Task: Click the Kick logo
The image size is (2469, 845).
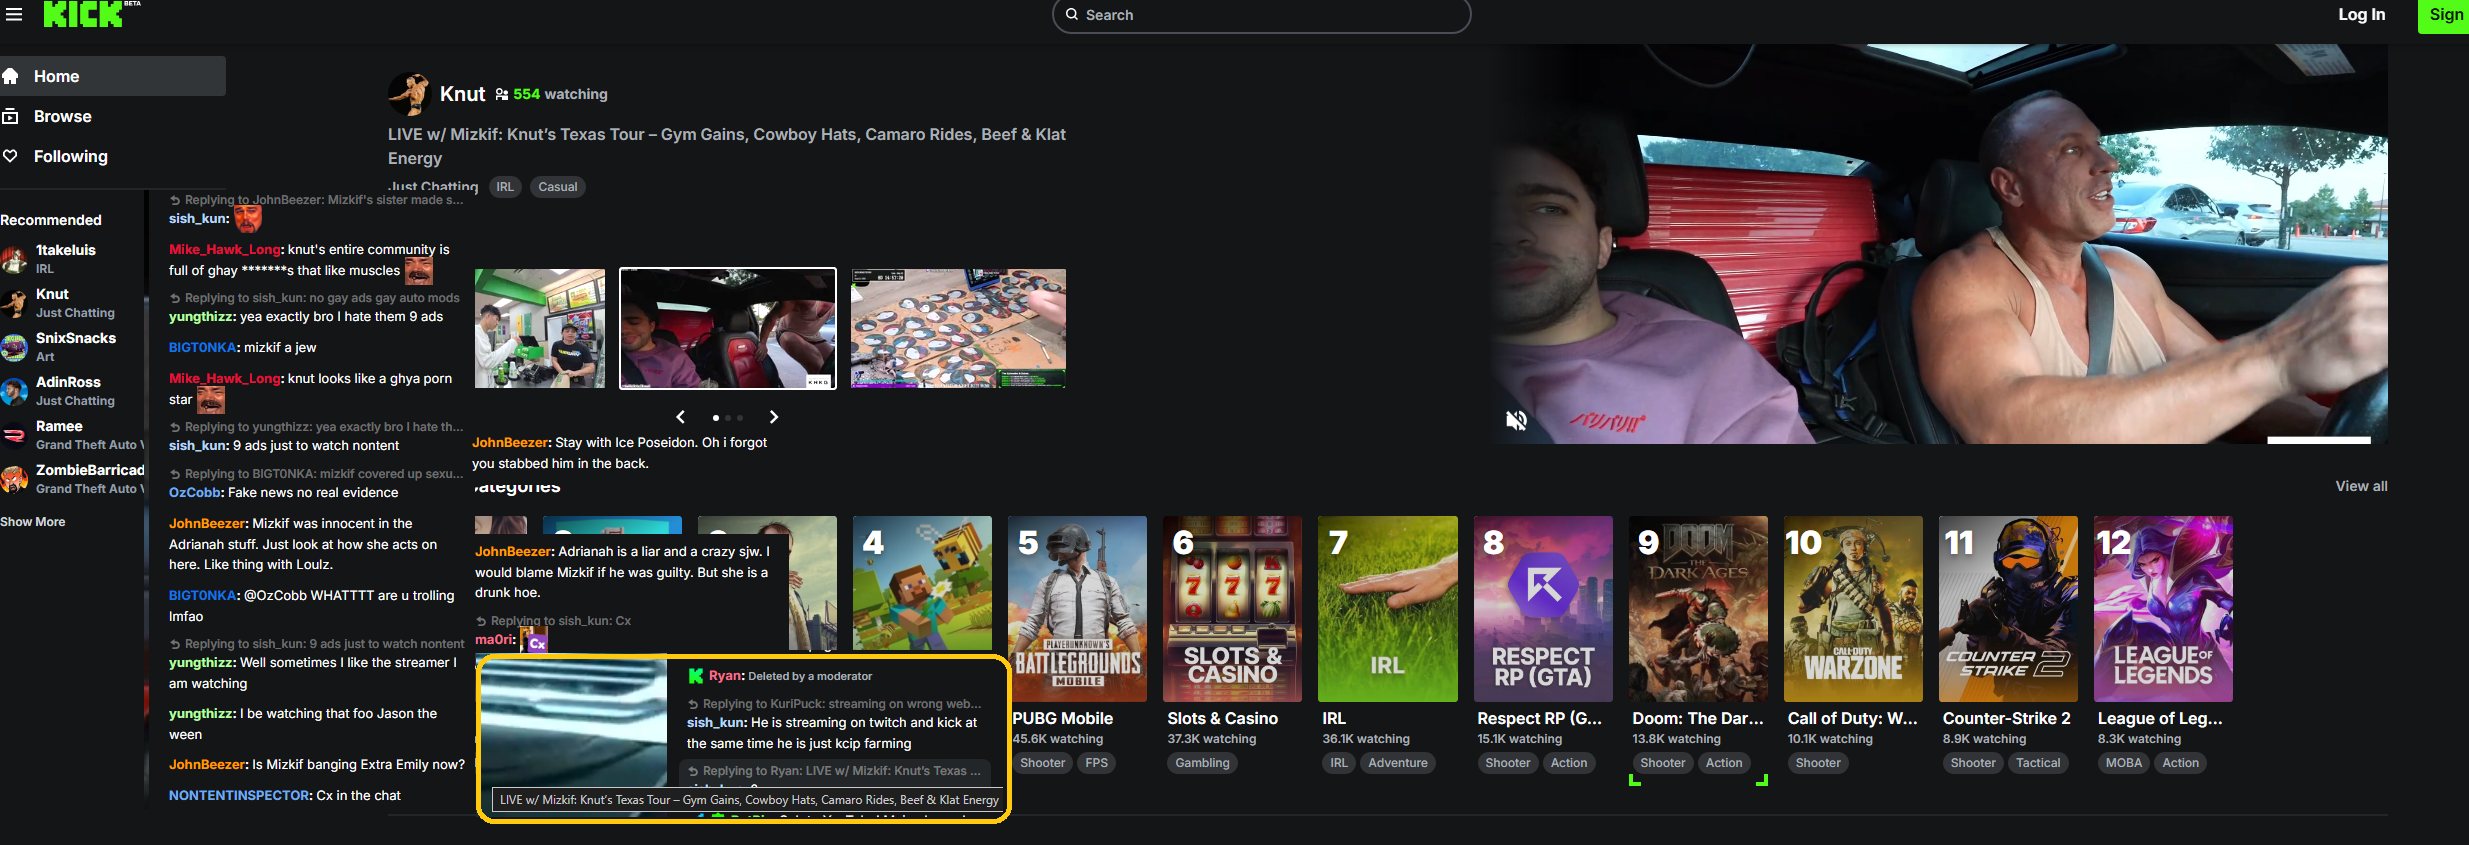Action: [83, 14]
